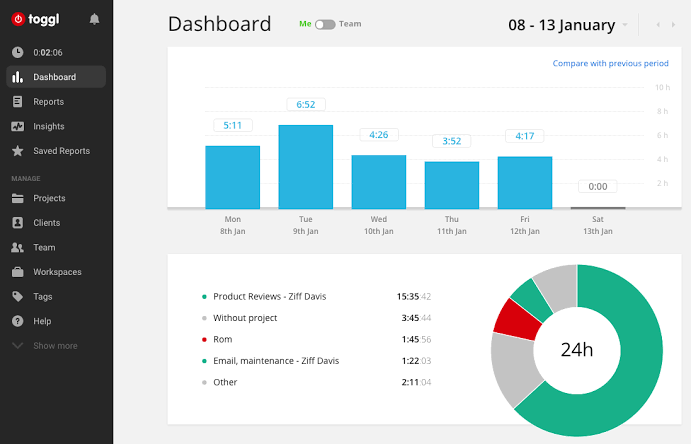
Task: Click the Tuesday 6:52 bar in chart
Action: (305, 166)
